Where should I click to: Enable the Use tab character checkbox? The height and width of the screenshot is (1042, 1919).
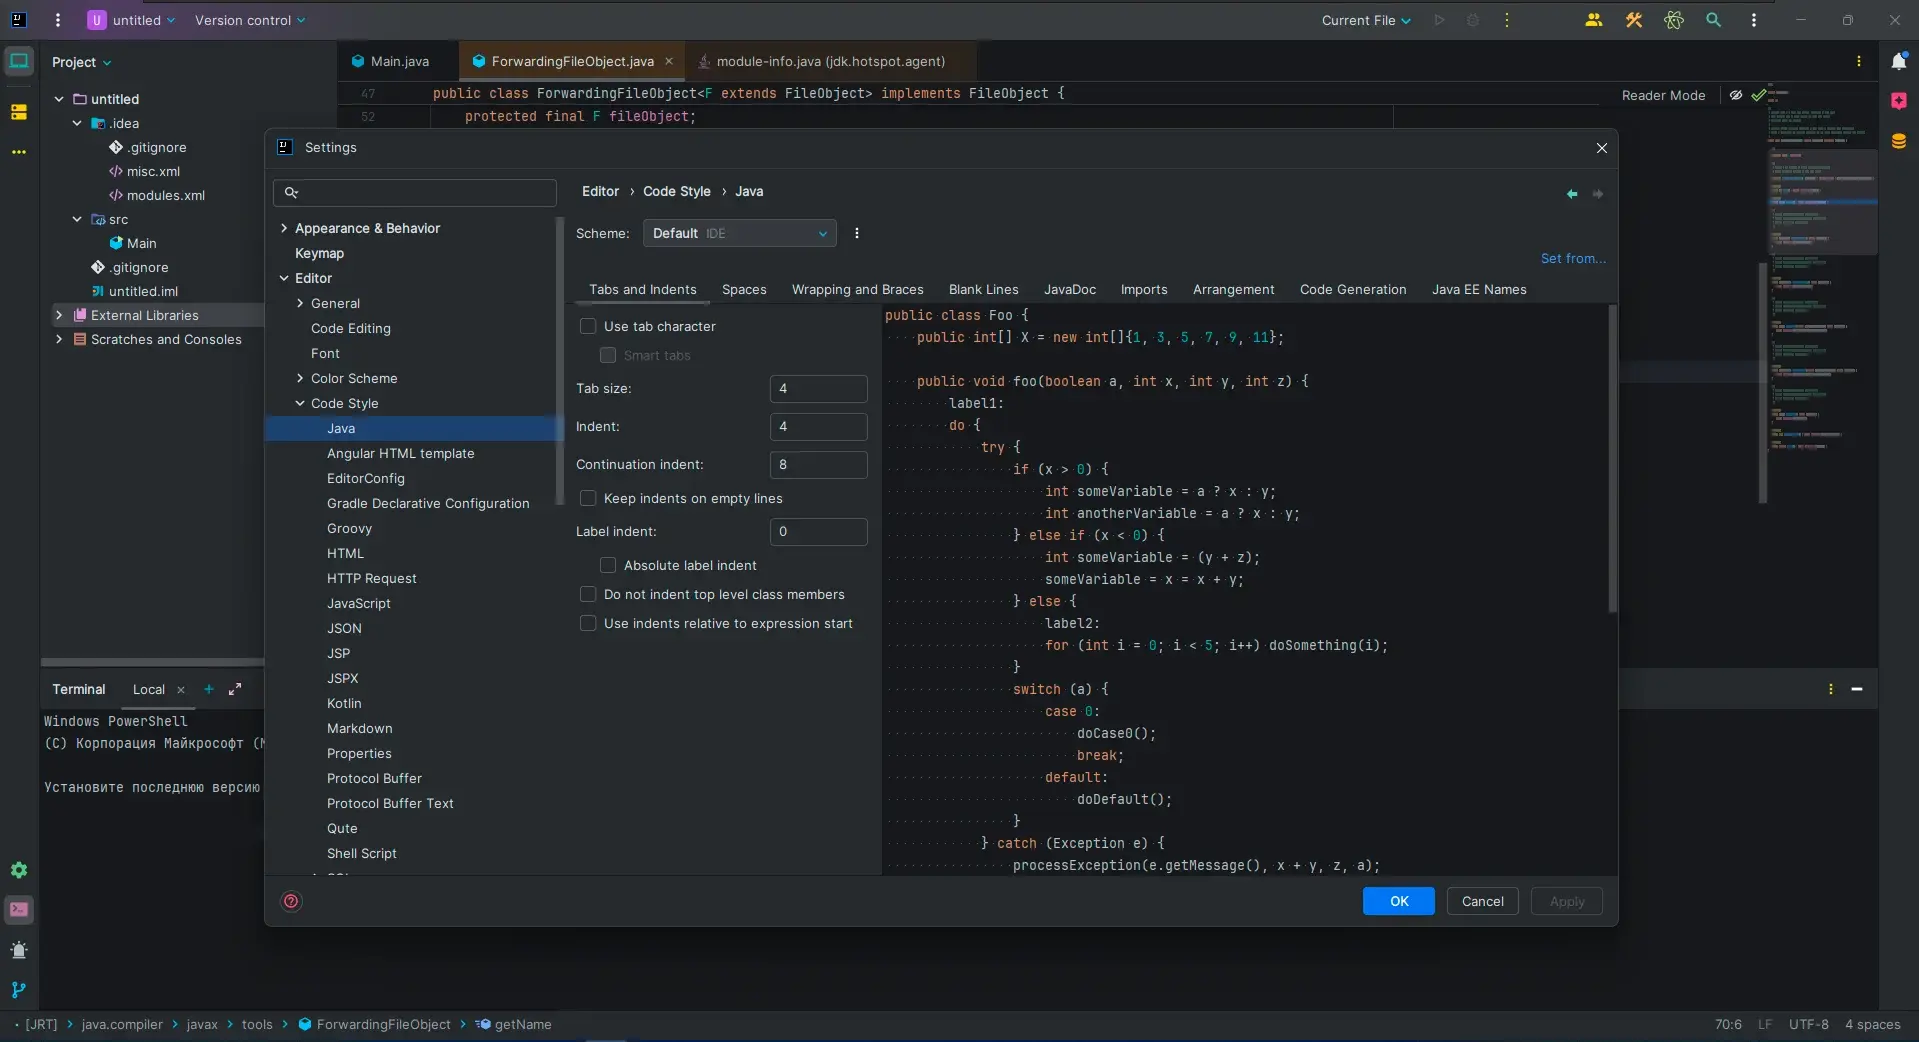(588, 326)
